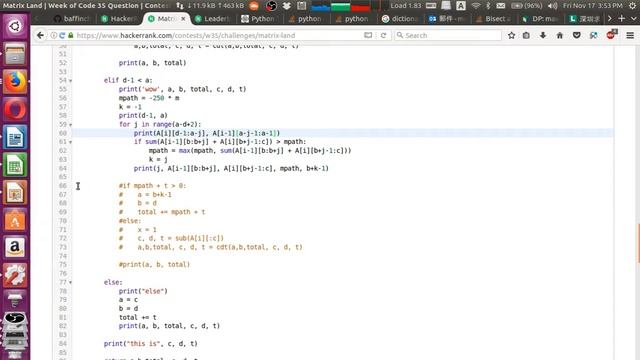Open Ubuntu Dash search
640x360 pixels.
(x=15, y=27)
